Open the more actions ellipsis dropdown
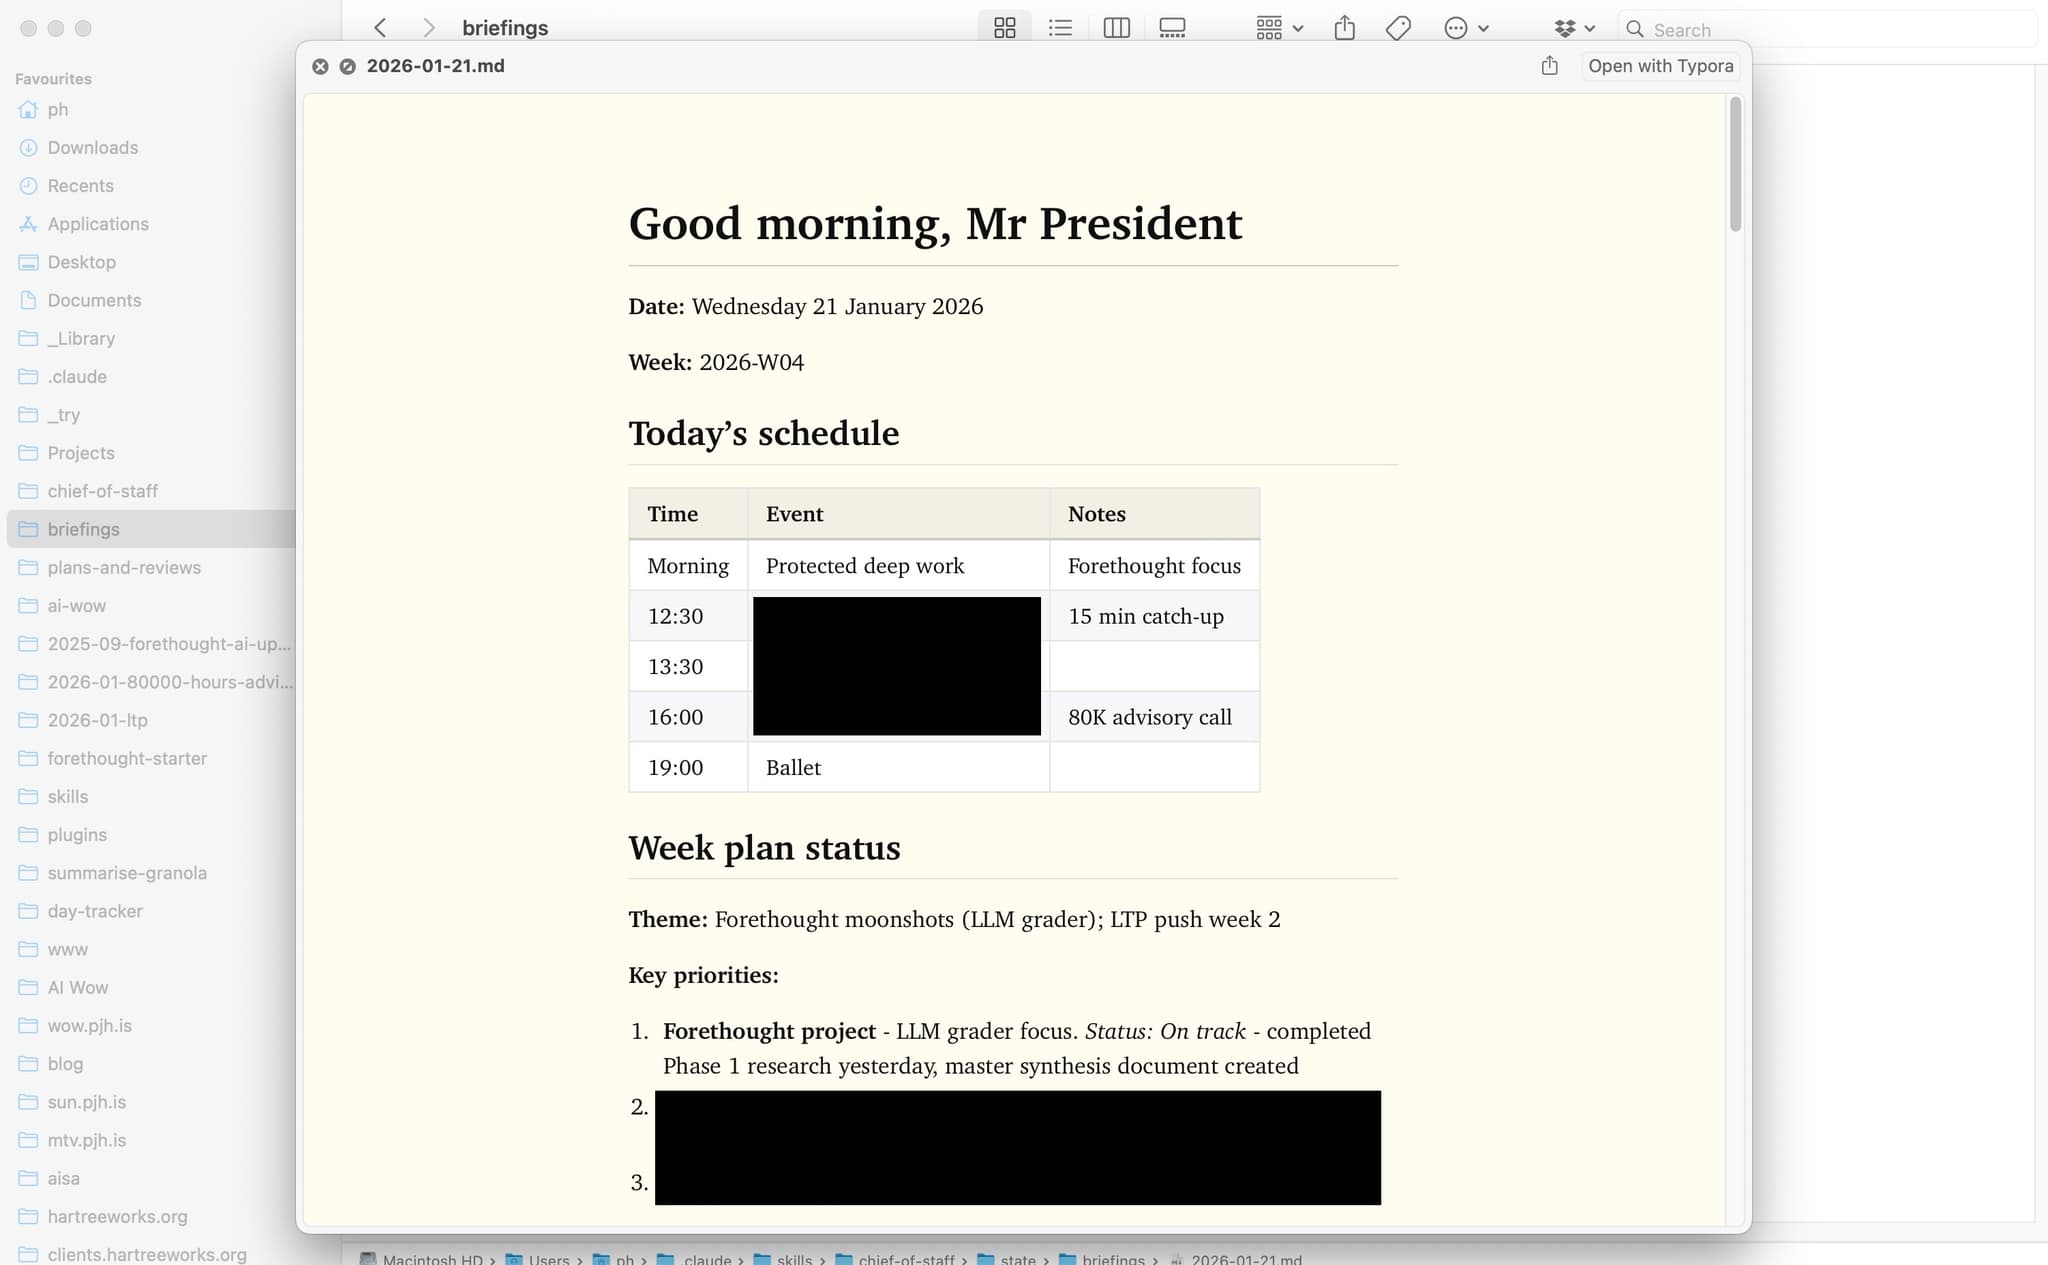2048x1265 pixels. (1463, 27)
